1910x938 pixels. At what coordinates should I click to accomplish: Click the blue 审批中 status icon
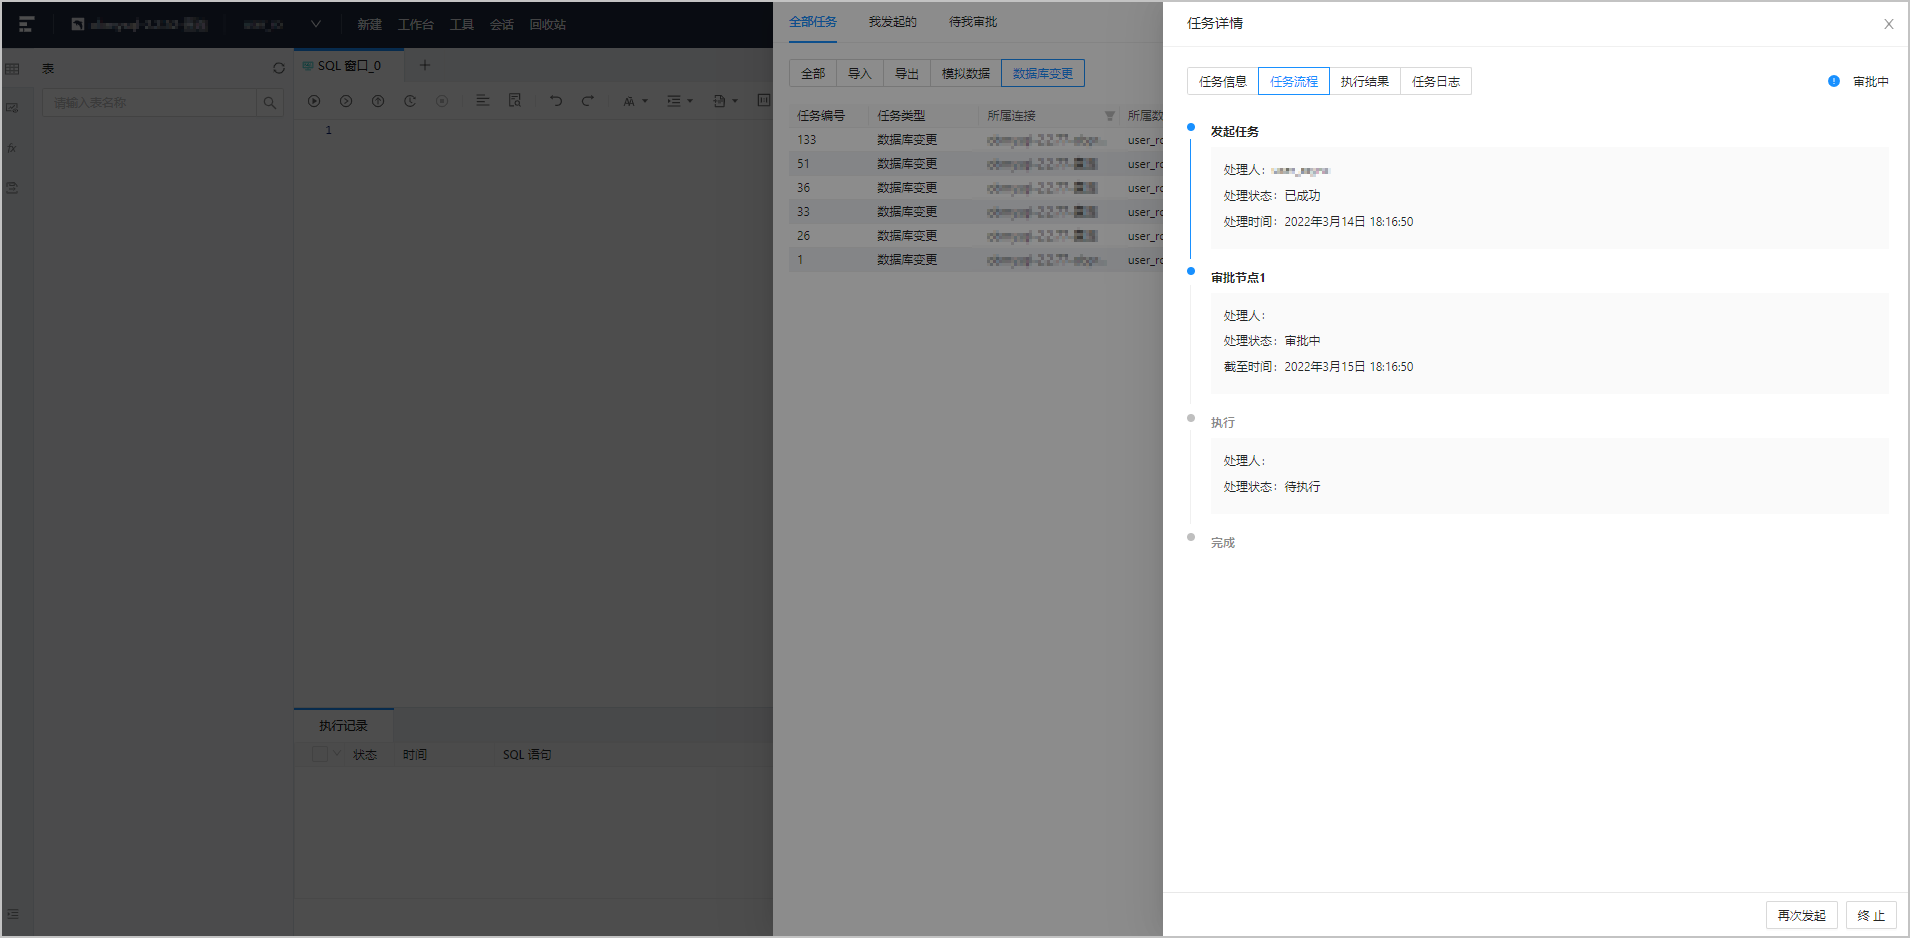pyautogui.click(x=1833, y=81)
